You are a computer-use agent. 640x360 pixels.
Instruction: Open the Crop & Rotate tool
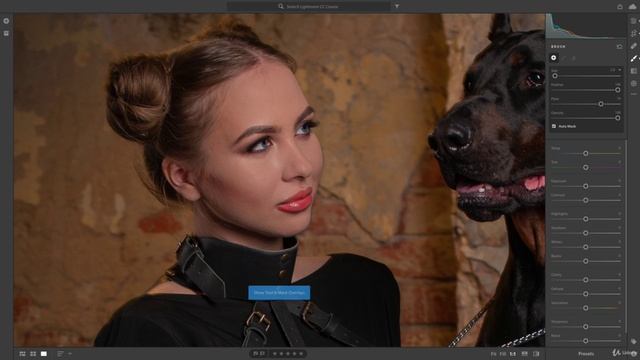633,33
